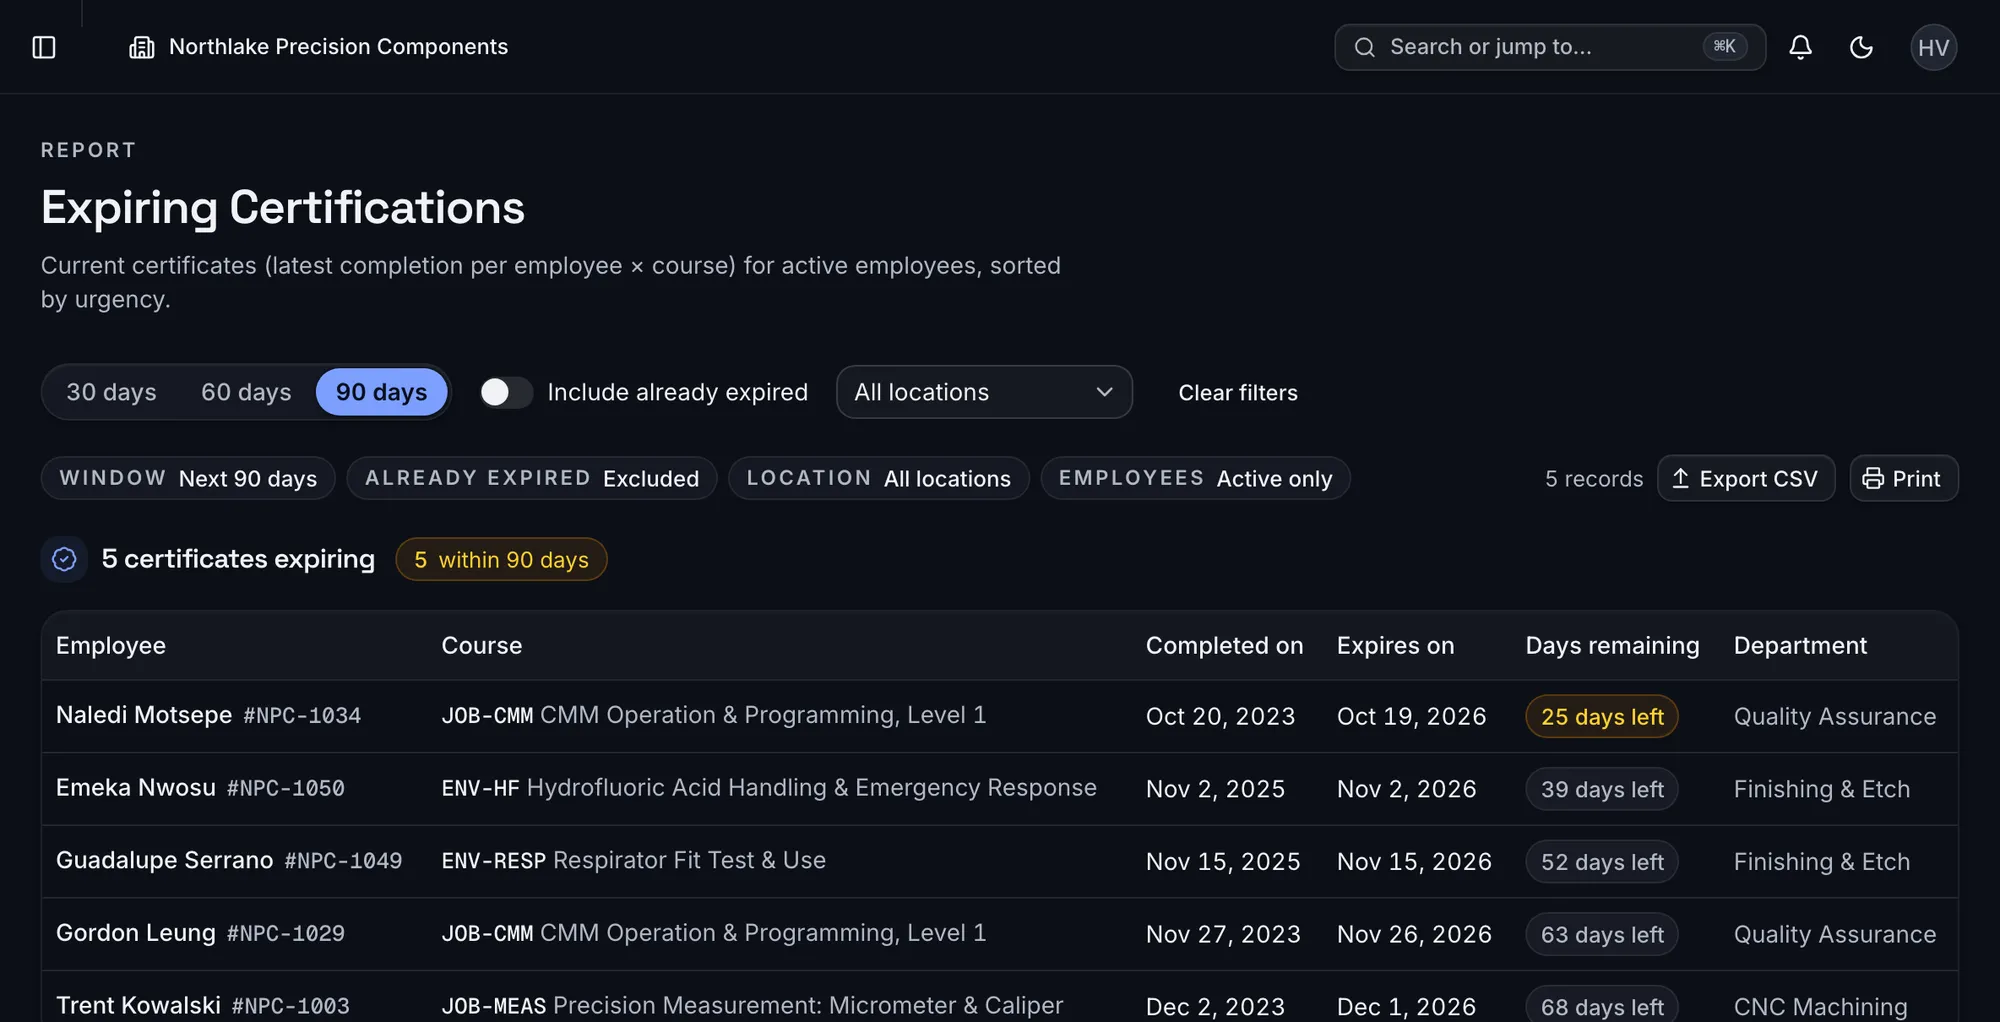The width and height of the screenshot is (2000, 1022).
Task: Toggle Include already expired switch
Action: [x=506, y=392]
